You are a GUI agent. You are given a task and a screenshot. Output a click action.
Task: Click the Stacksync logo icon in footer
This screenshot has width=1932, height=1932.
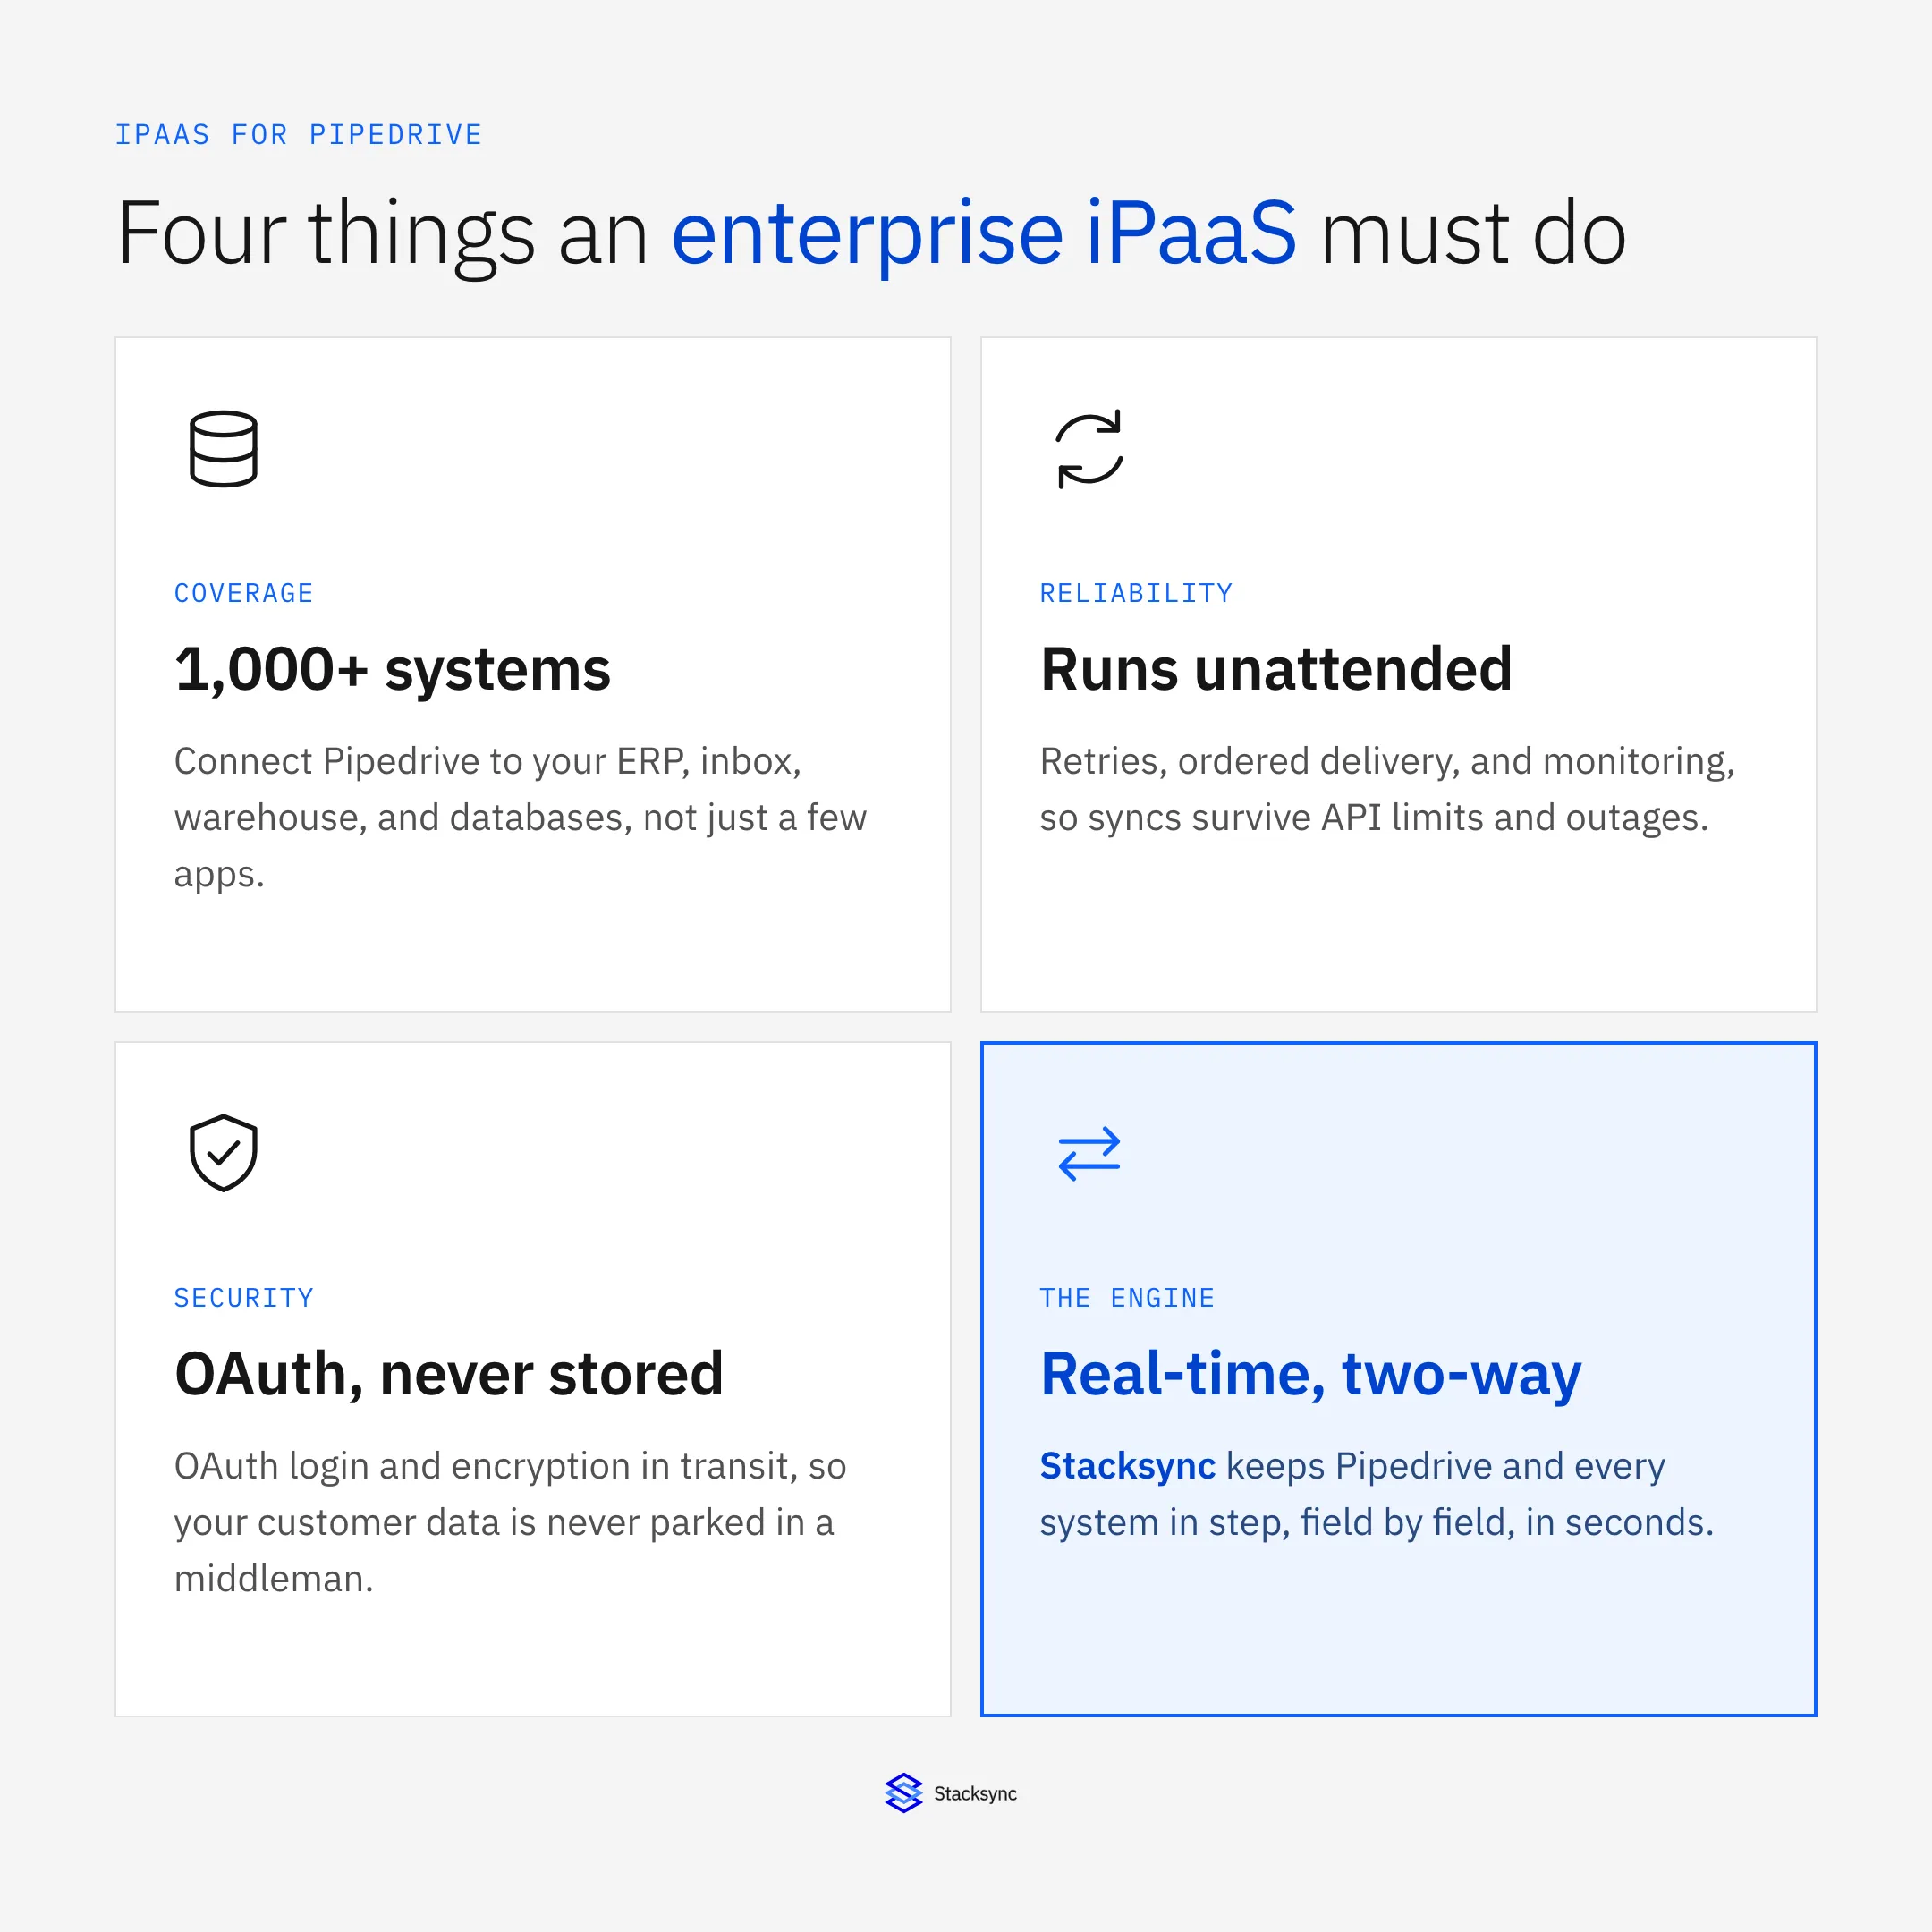coord(903,1793)
